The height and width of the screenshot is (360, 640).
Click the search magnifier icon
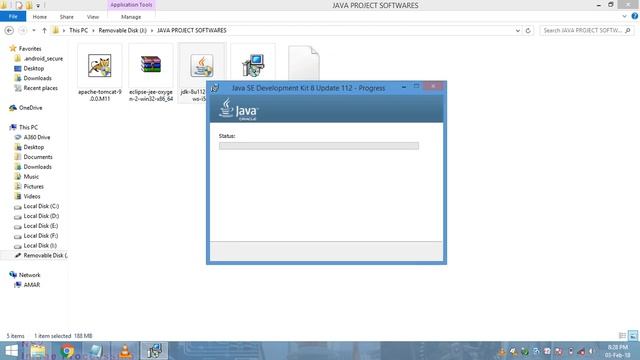pyautogui.click(x=628, y=31)
